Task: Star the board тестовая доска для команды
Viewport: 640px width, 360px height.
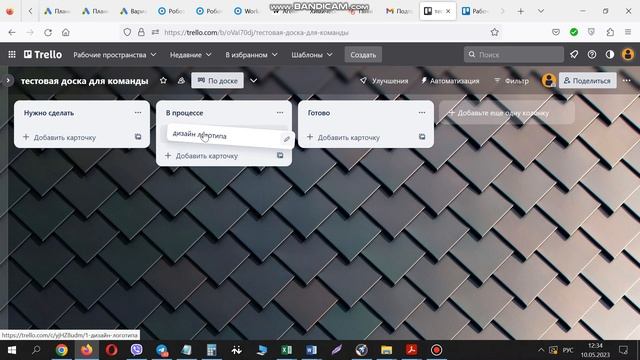Action: pyautogui.click(x=163, y=80)
